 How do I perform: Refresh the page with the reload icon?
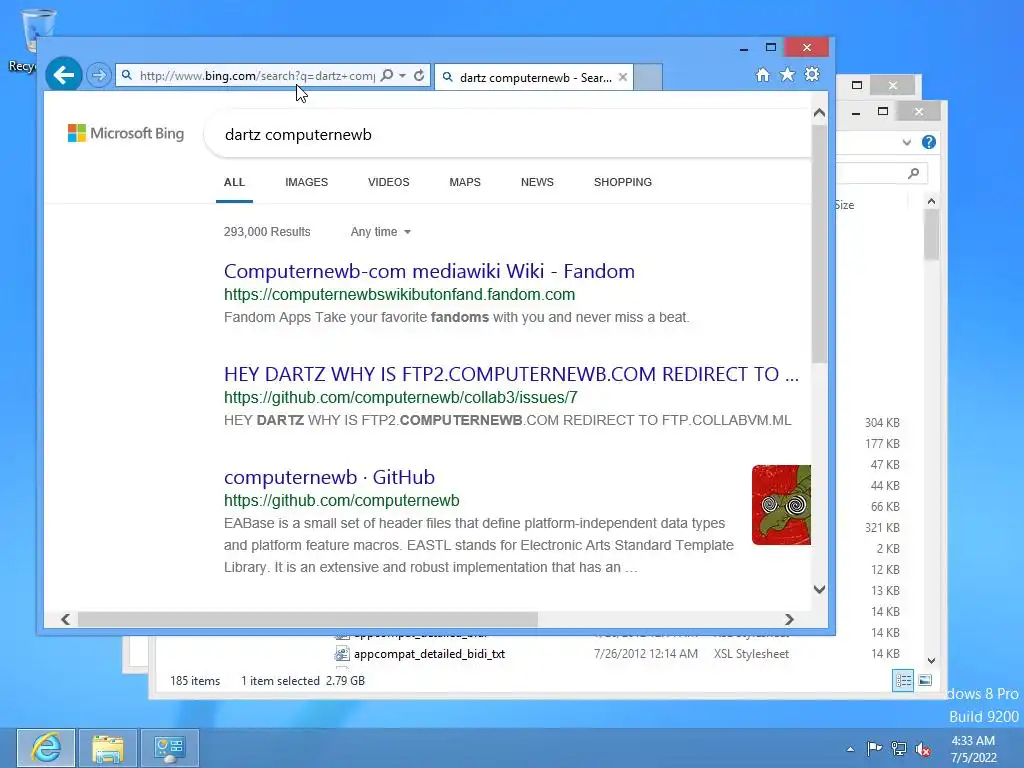419,76
